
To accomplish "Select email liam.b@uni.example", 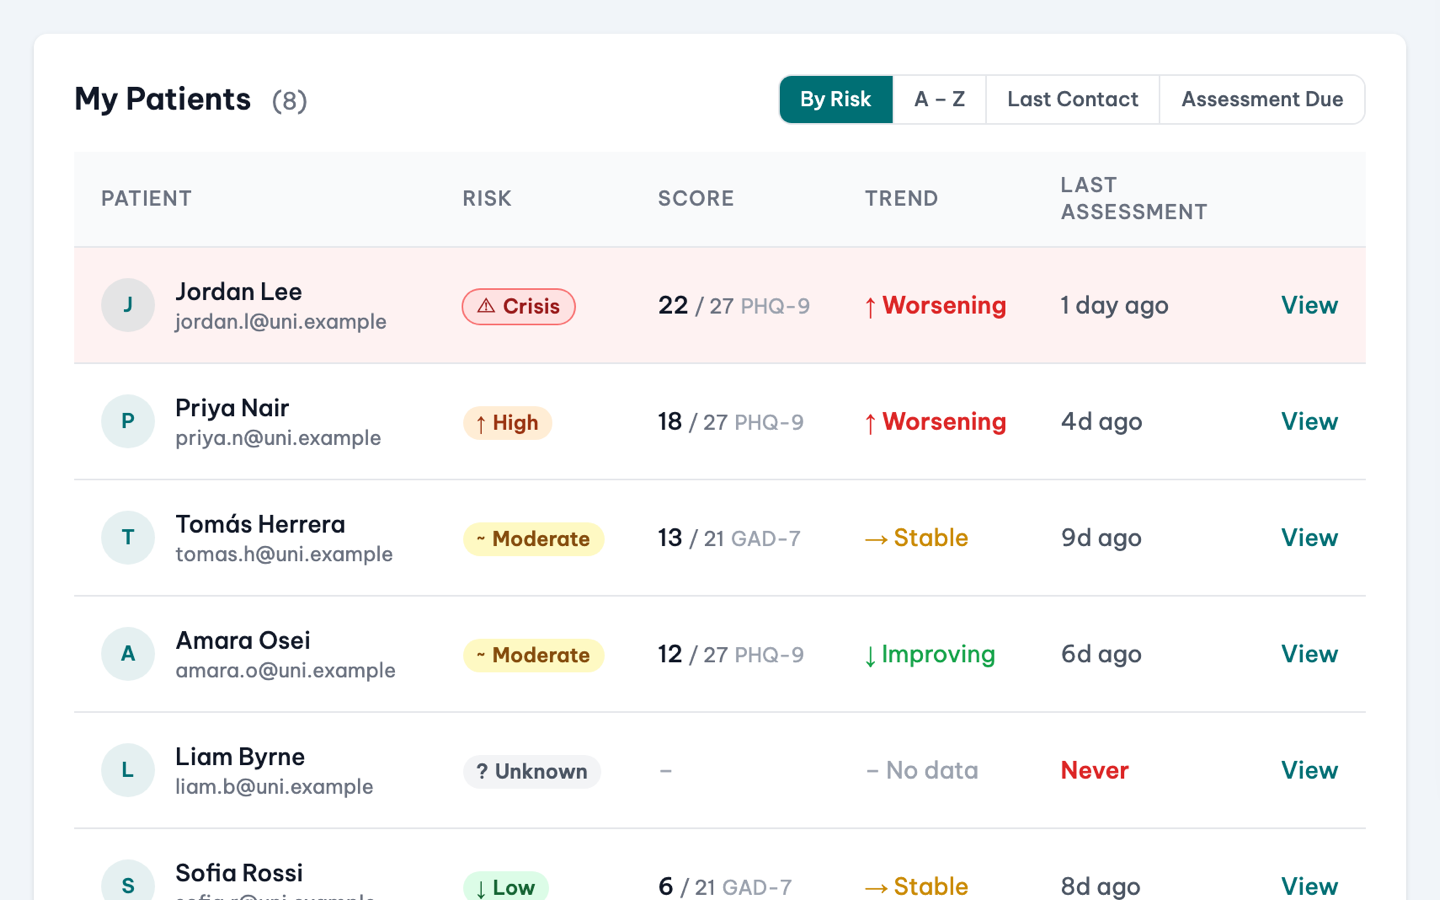I will click(274, 786).
